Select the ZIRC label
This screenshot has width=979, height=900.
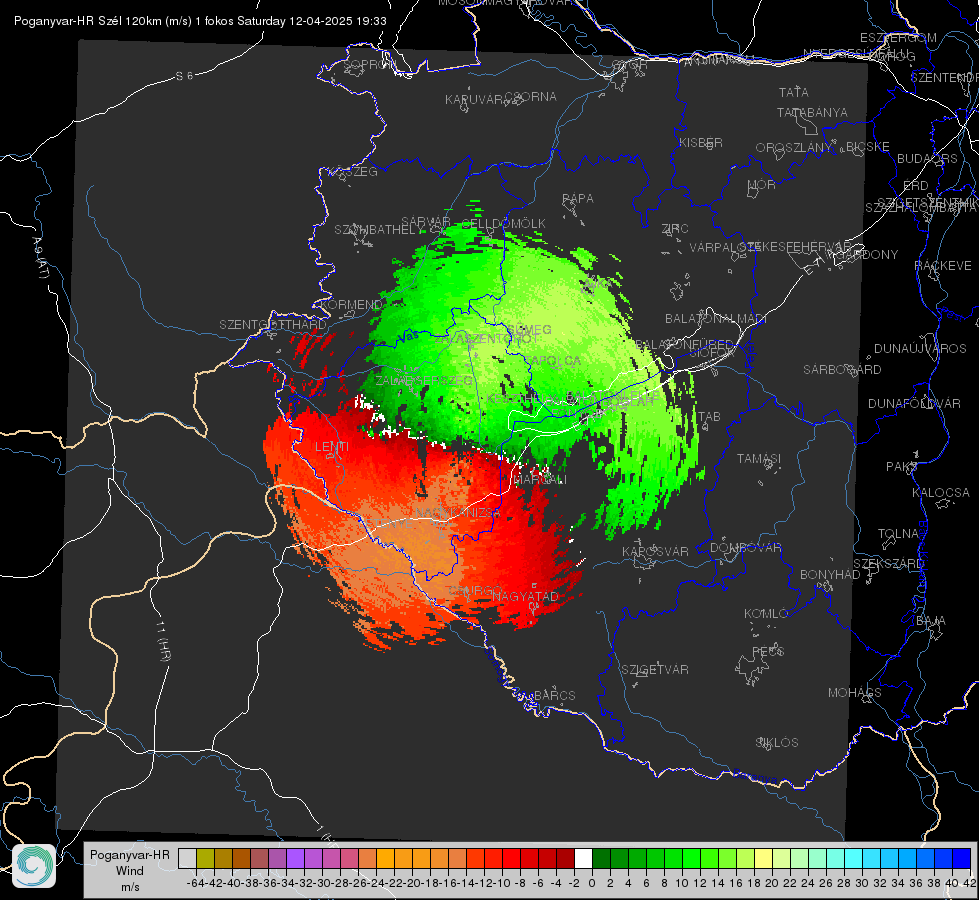click(675, 229)
